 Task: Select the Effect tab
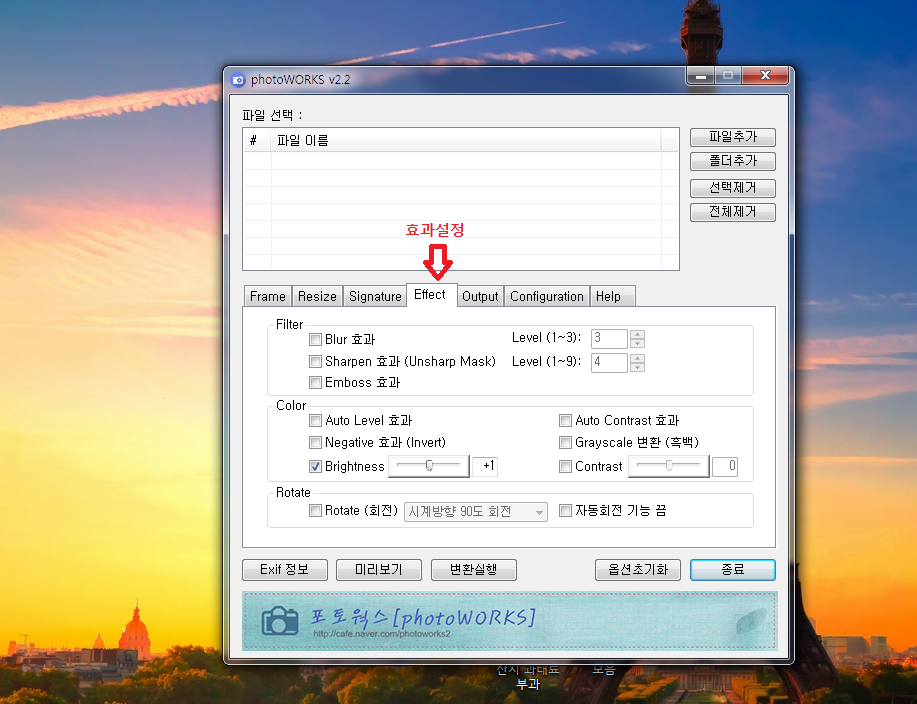coord(430,295)
